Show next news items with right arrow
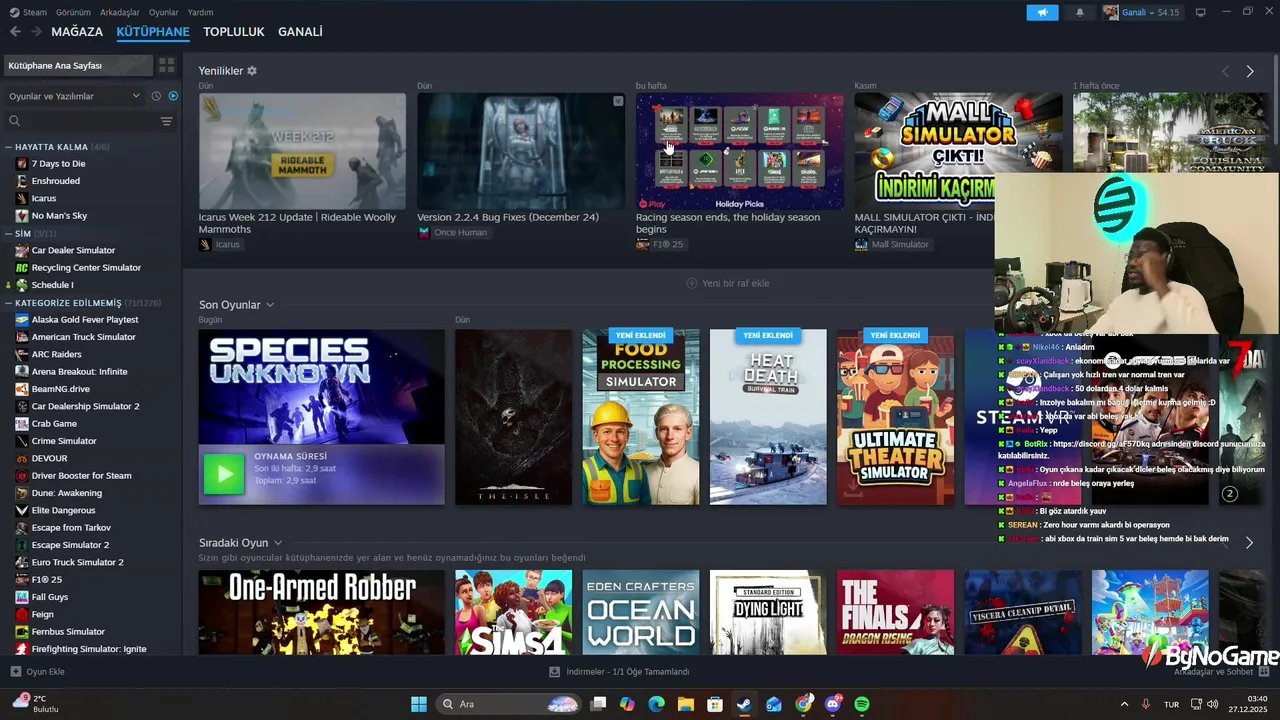Screen dimensions: 1280x720 tap(1250, 71)
